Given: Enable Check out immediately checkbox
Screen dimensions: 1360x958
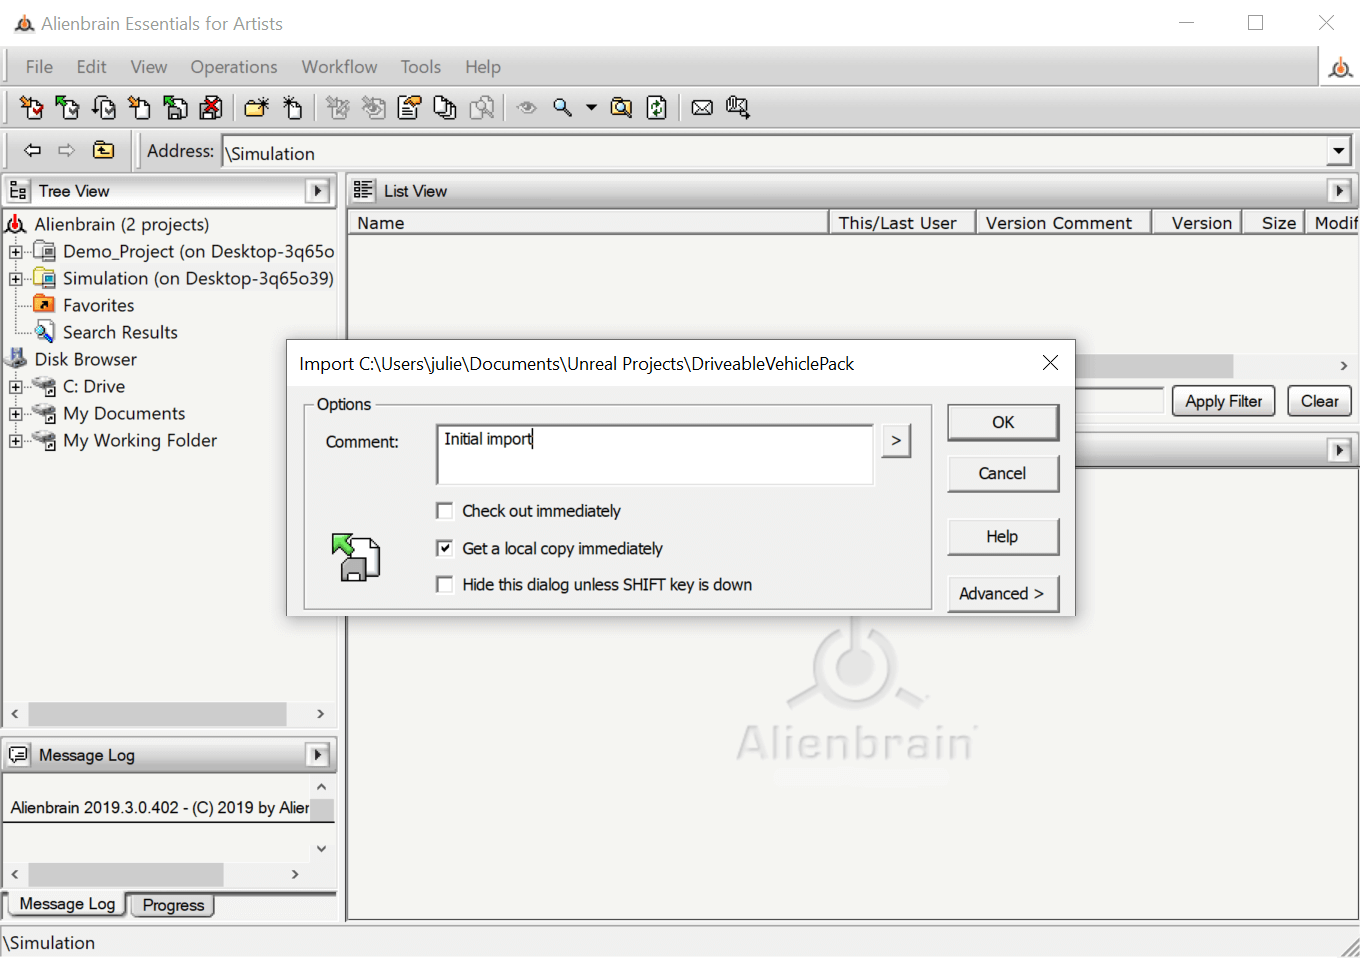Looking at the screenshot, I should tap(445, 511).
